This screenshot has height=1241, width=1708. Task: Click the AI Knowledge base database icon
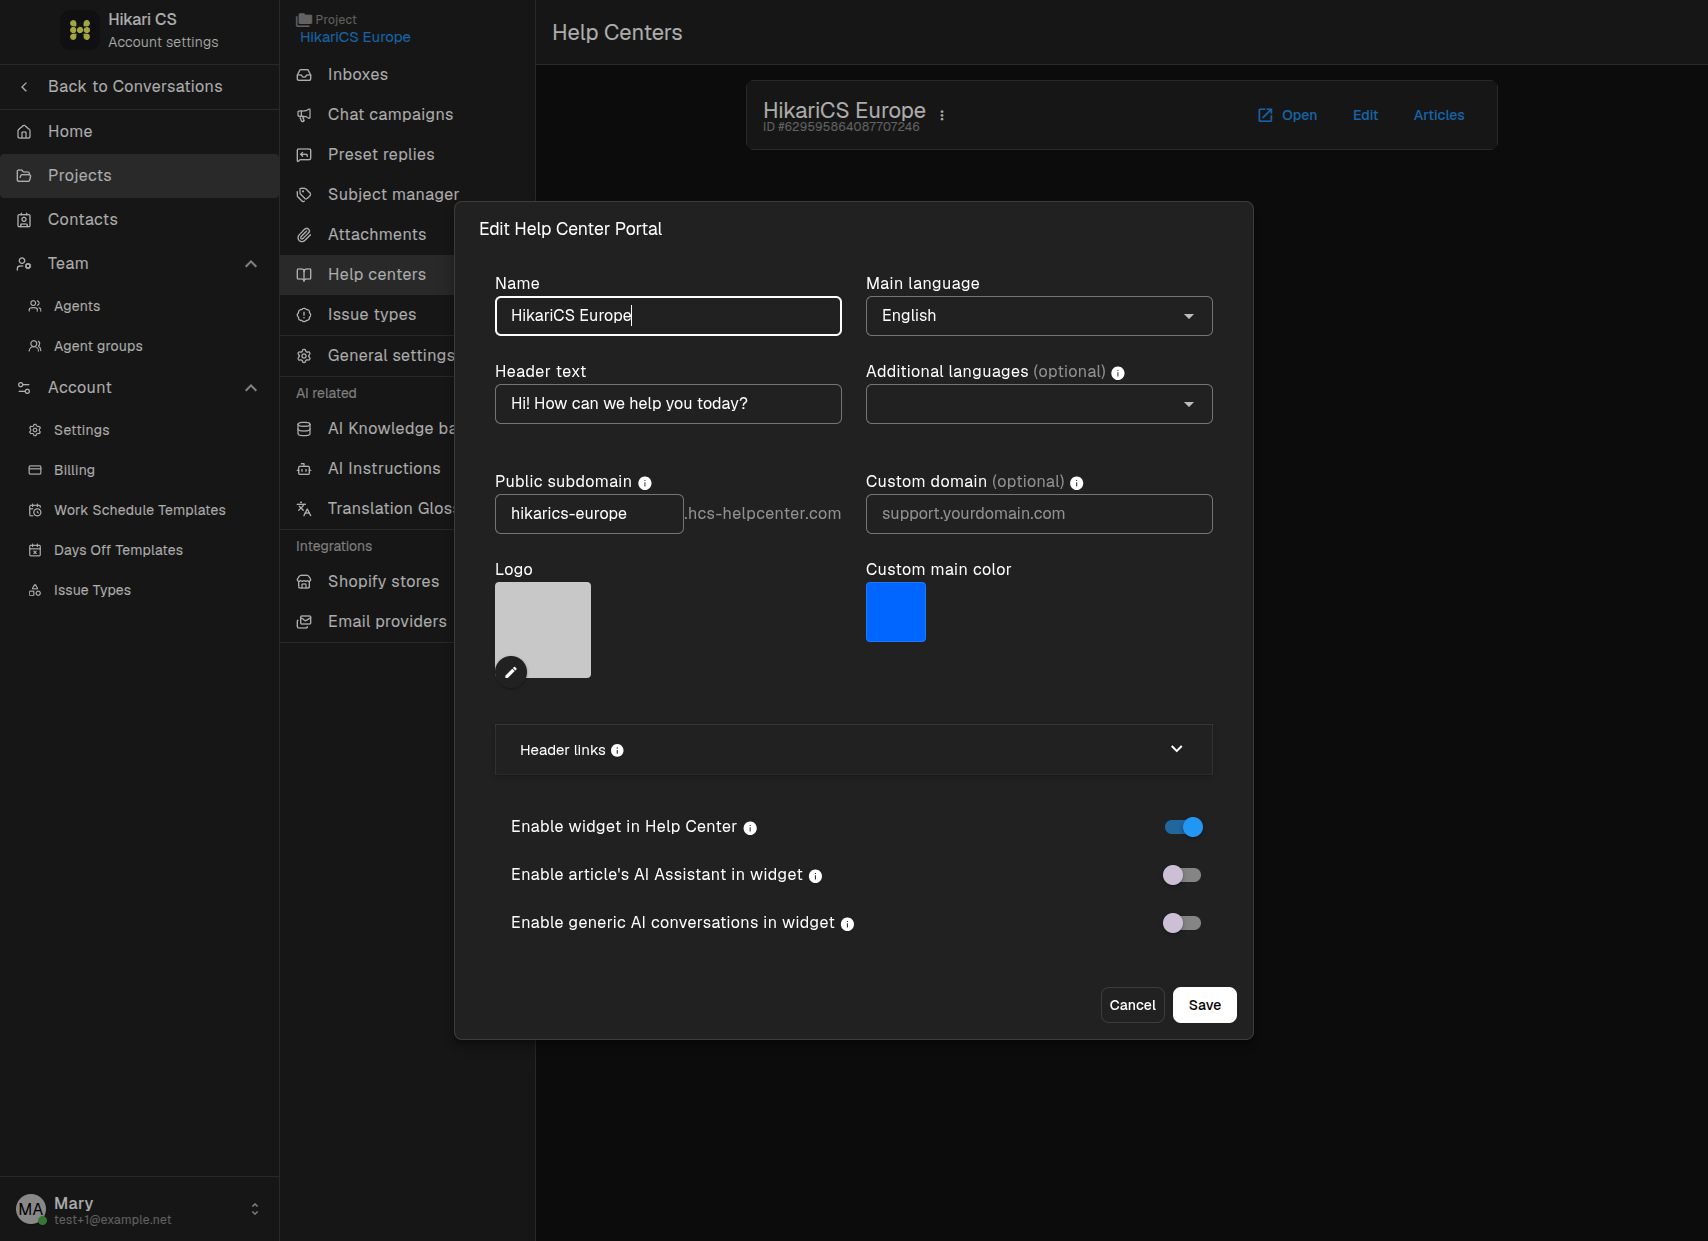(304, 429)
